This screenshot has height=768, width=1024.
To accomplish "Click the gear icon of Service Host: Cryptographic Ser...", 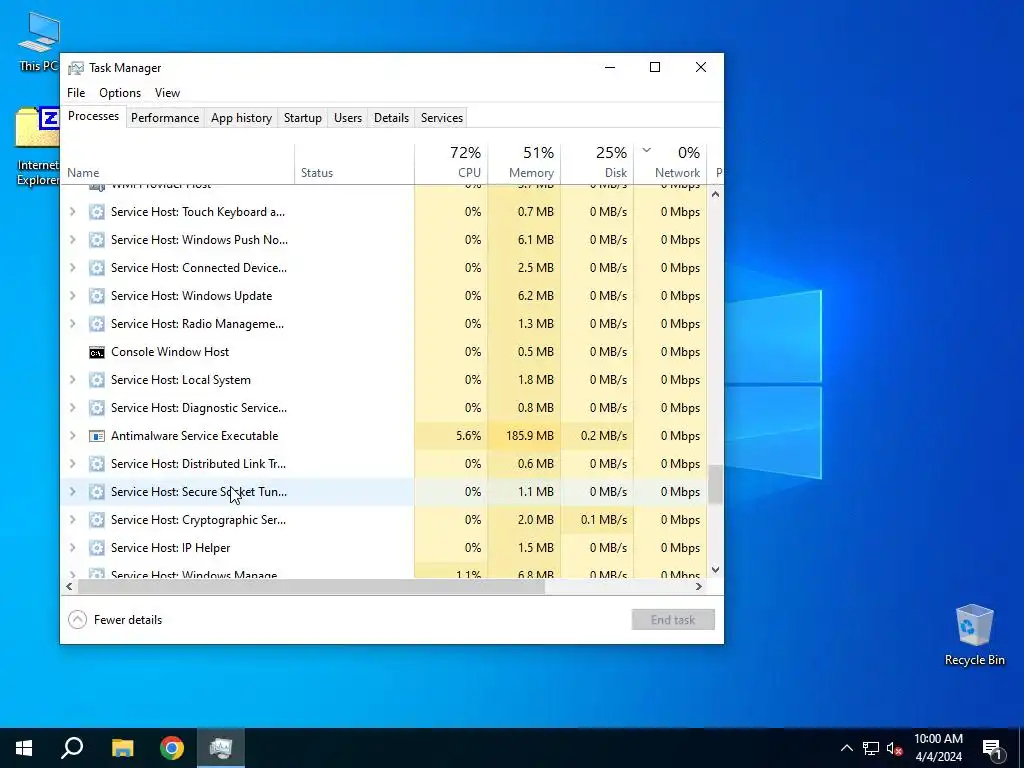I will point(97,520).
